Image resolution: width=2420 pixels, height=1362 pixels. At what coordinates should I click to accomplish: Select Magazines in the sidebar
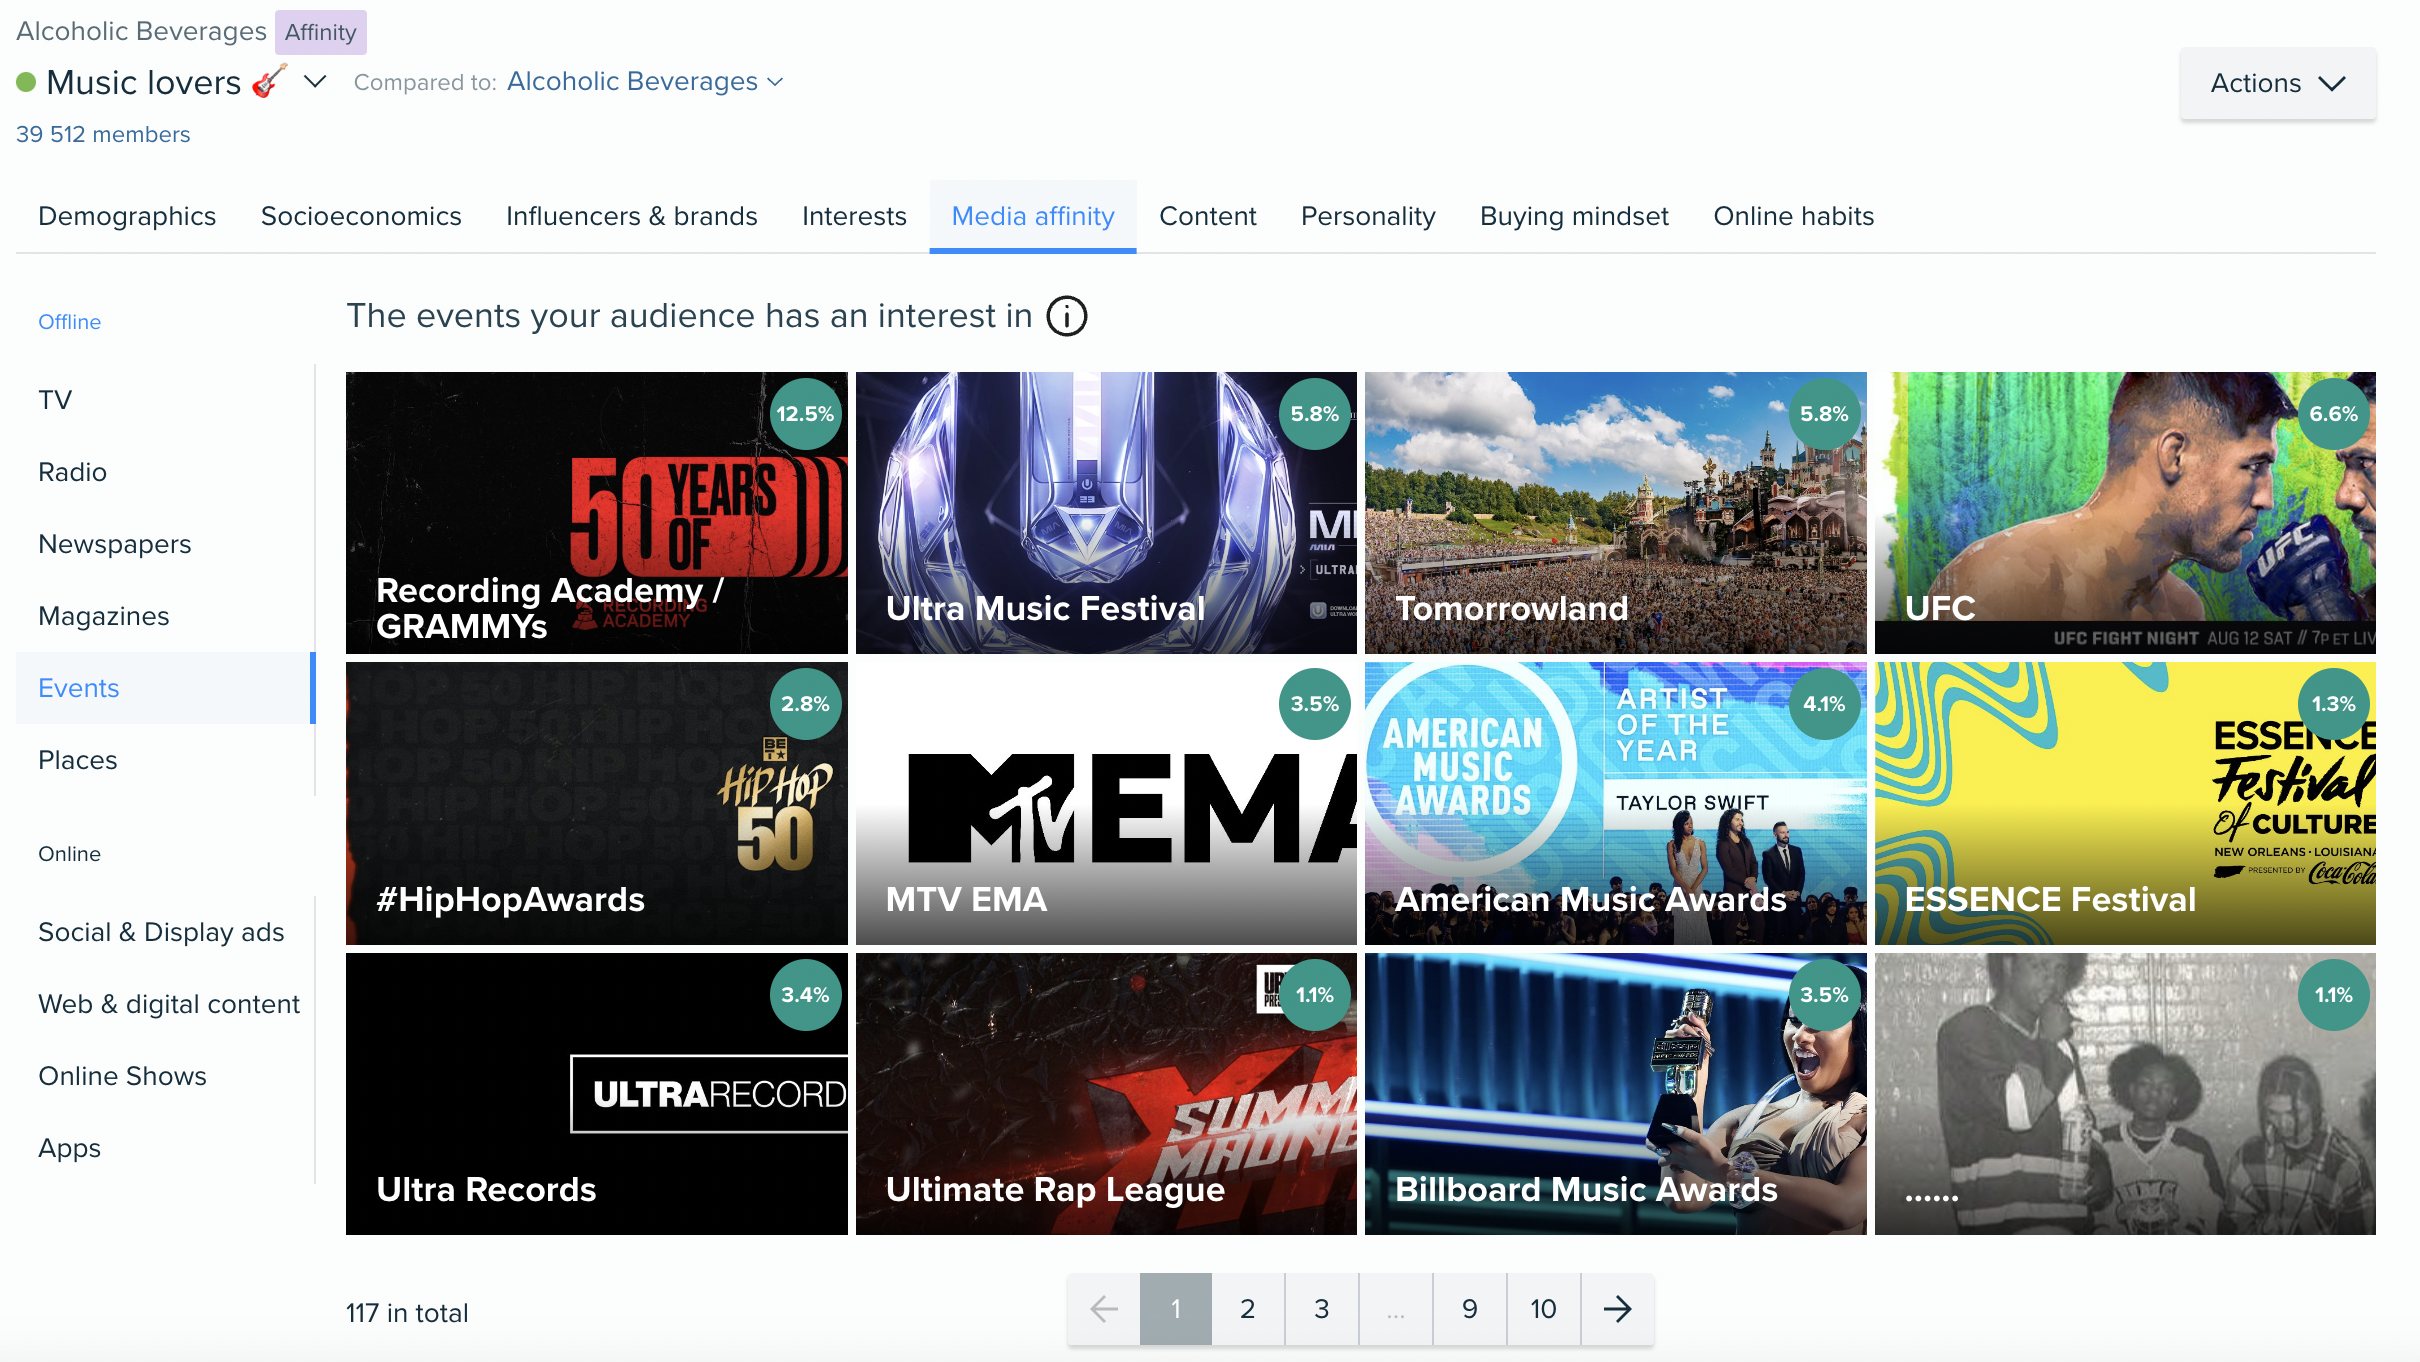coord(165,616)
